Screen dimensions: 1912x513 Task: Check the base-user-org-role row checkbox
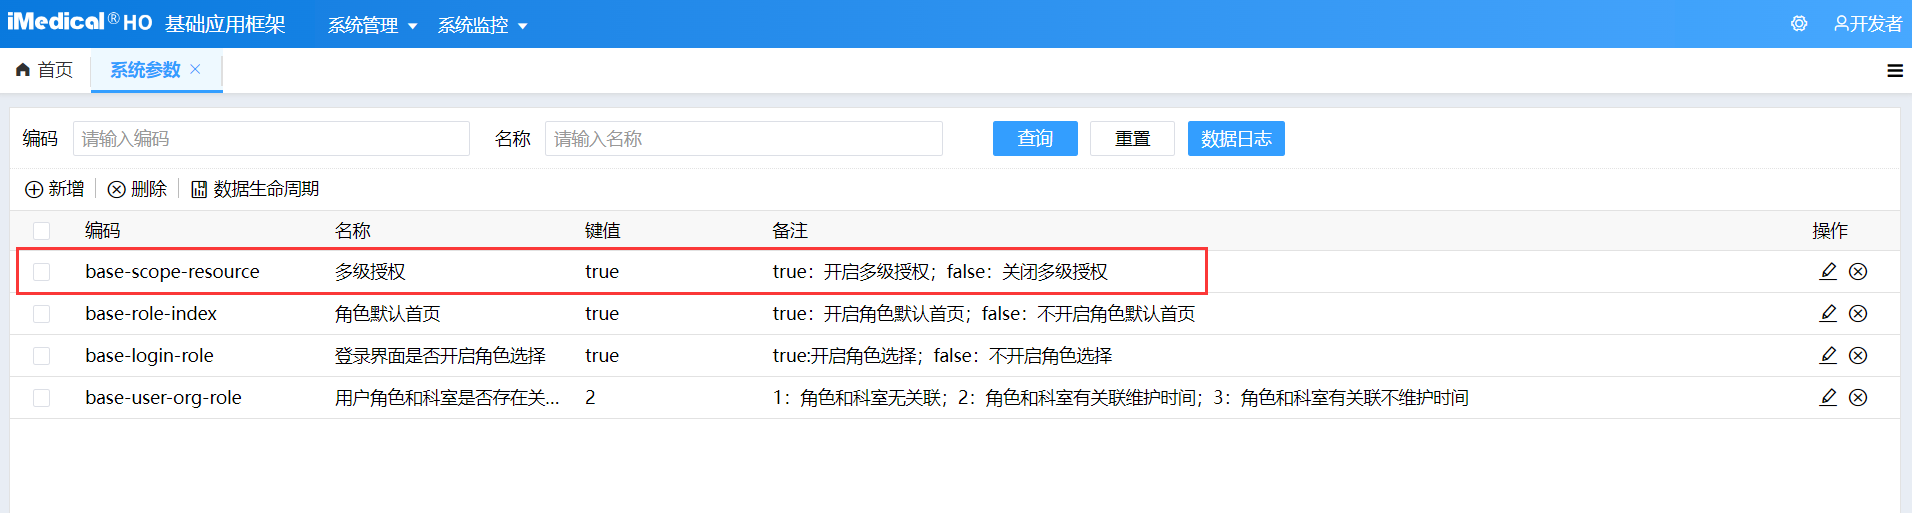tap(41, 398)
